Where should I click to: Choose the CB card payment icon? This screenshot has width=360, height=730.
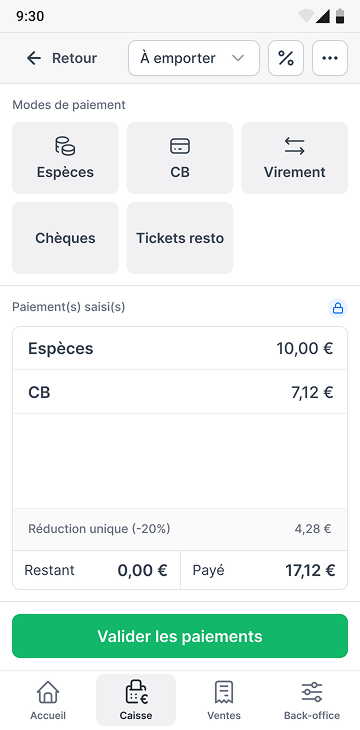[x=180, y=146]
